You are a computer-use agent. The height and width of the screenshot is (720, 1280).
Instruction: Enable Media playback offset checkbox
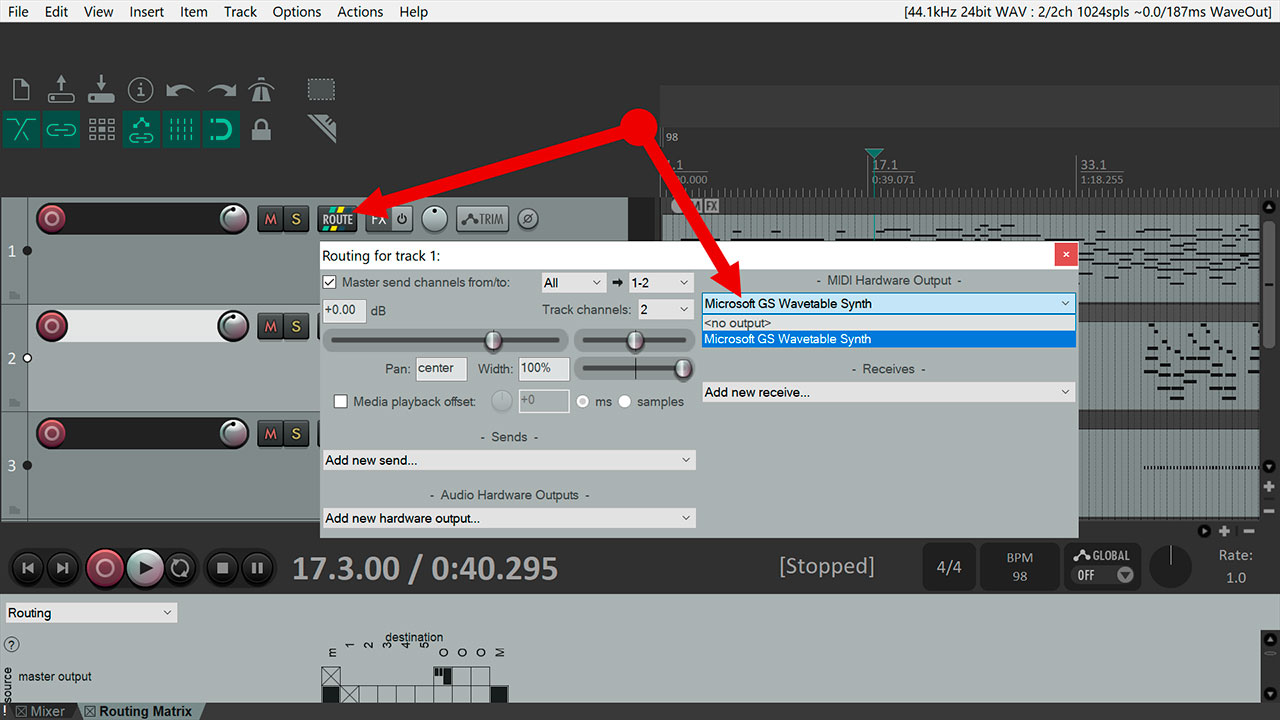pyautogui.click(x=340, y=402)
